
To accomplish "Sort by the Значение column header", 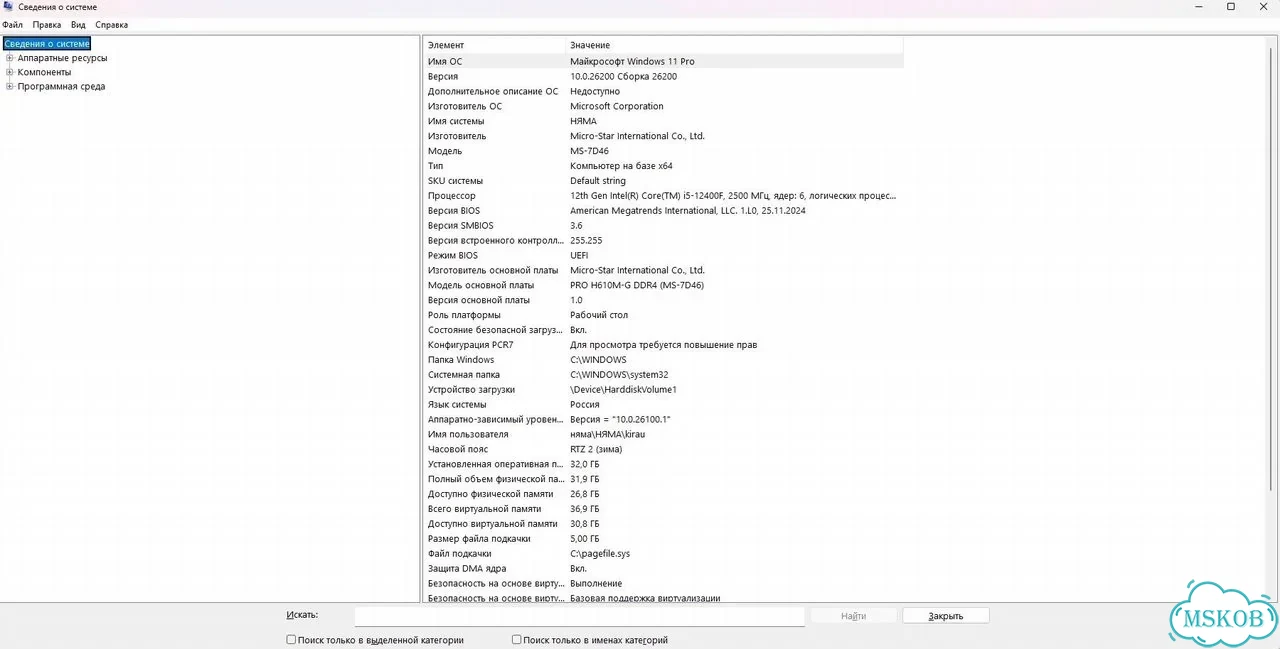I will [735, 45].
